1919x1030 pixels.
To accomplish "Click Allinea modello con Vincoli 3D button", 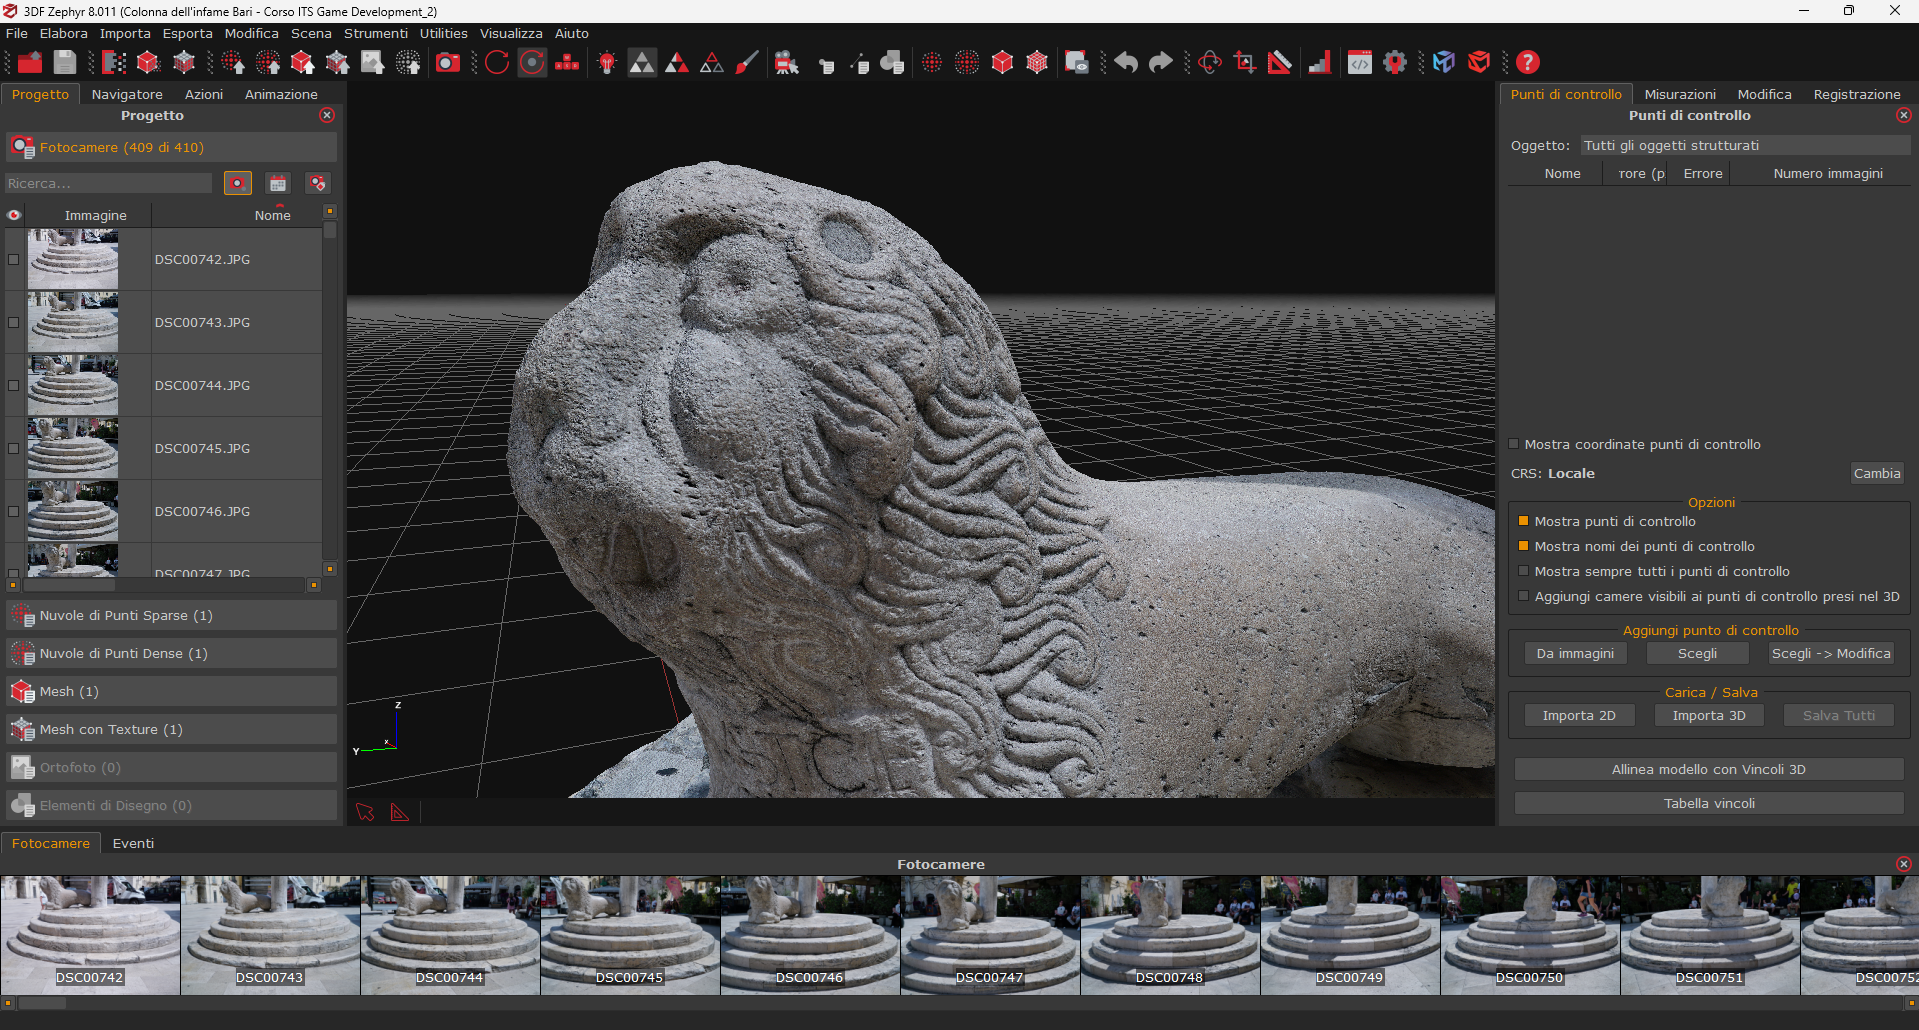I will tap(1708, 770).
